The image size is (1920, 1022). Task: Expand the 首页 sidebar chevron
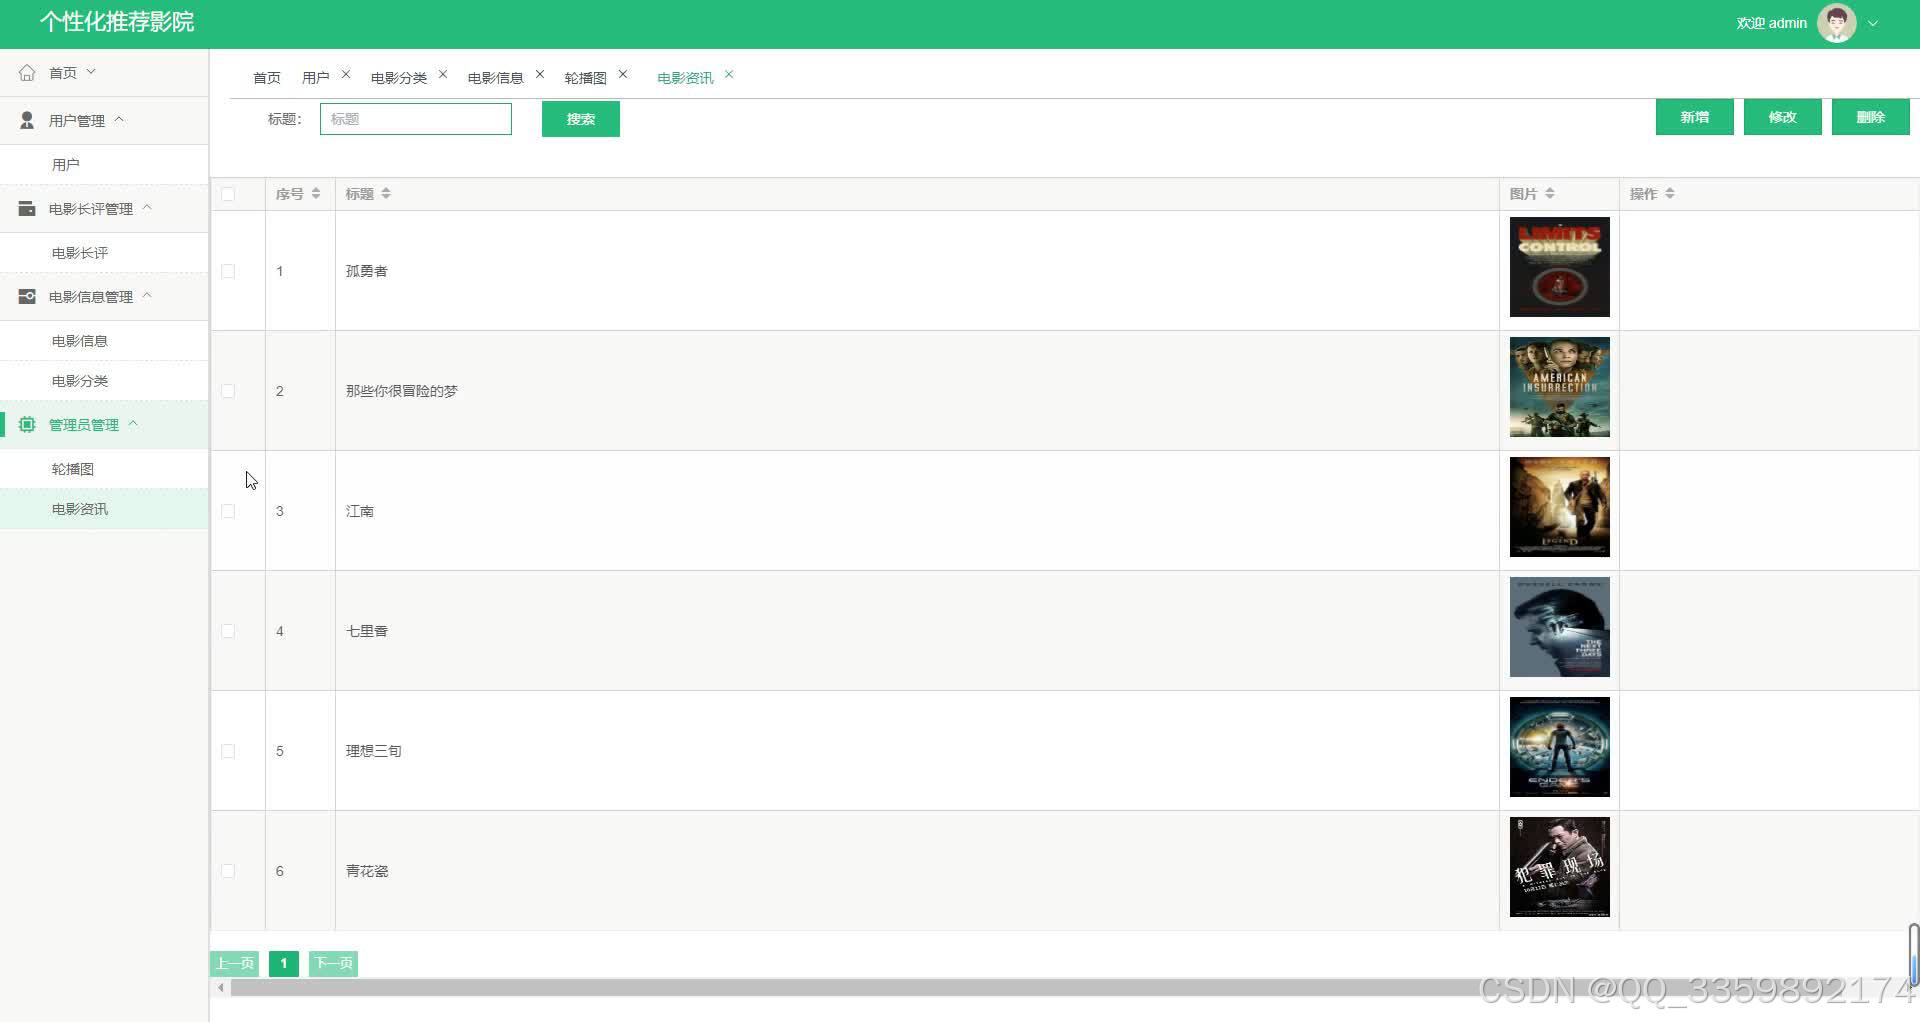click(91, 72)
